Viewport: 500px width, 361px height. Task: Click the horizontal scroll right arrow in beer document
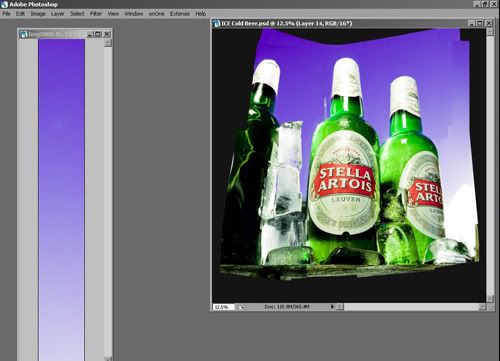[x=482, y=307]
